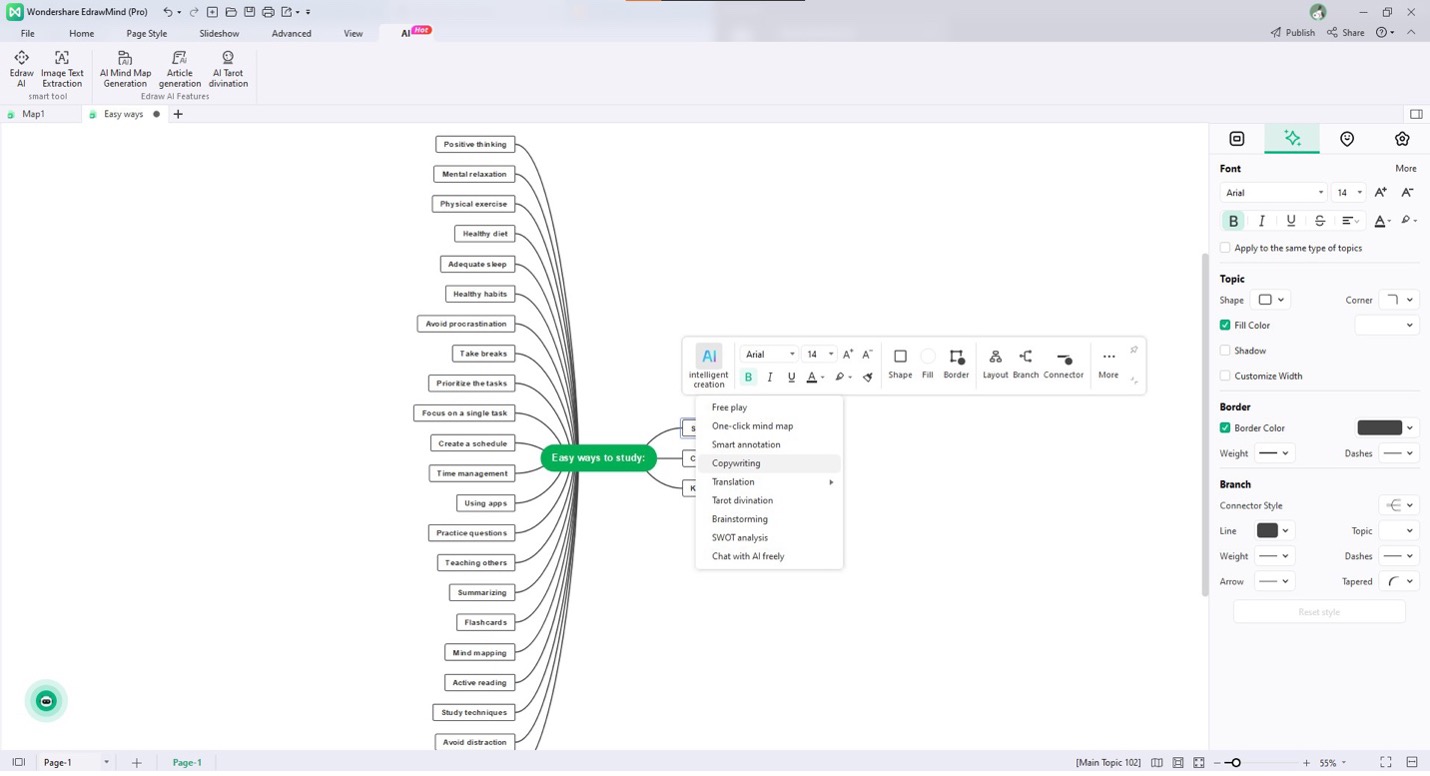
Task: Open the sticker marker tab in panel
Action: tap(1347, 139)
